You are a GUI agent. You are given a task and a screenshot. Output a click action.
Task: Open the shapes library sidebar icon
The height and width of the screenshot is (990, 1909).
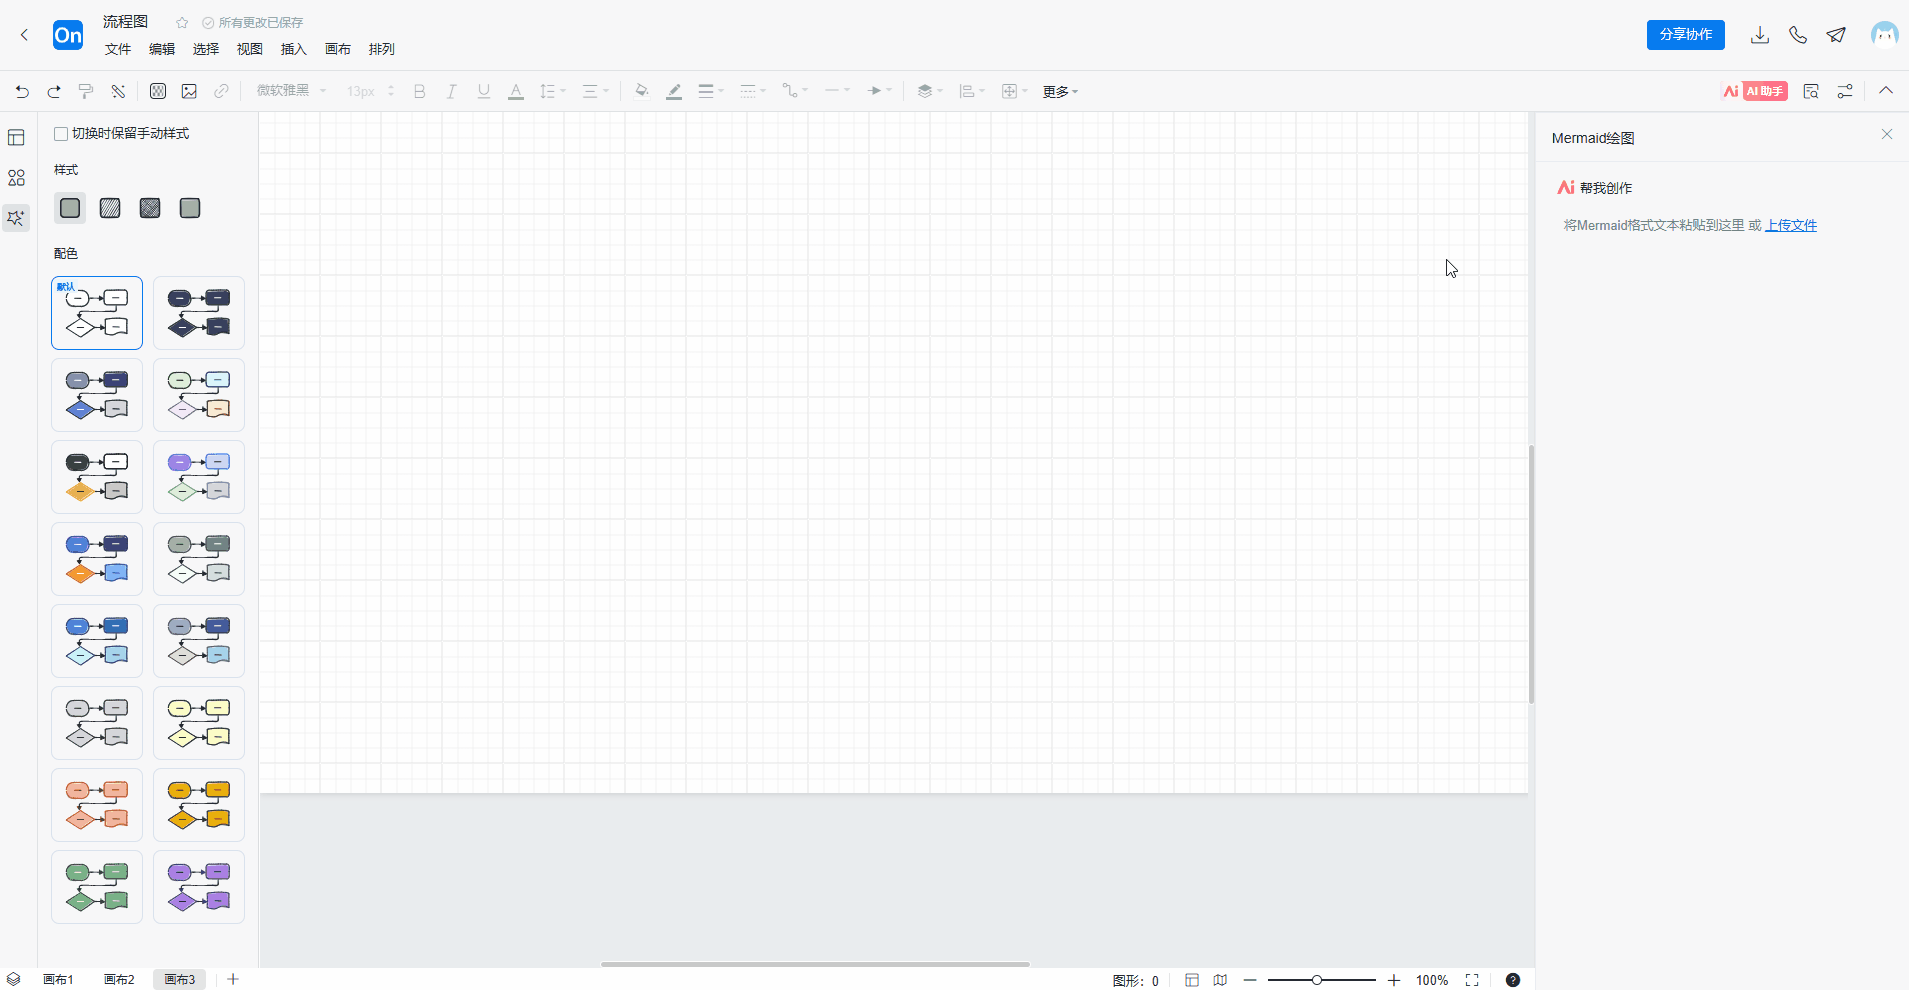point(16,178)
